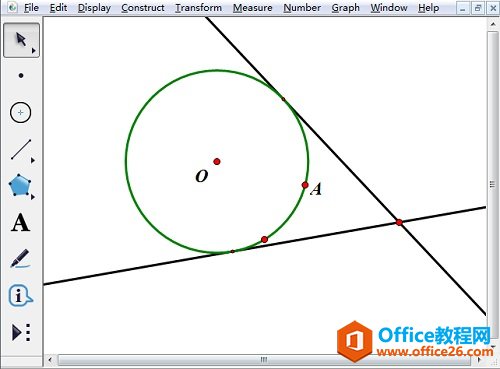Viewport: 500px width, 369px height.
Task: Select center point O of the circle
Action: tap(217, 162)
